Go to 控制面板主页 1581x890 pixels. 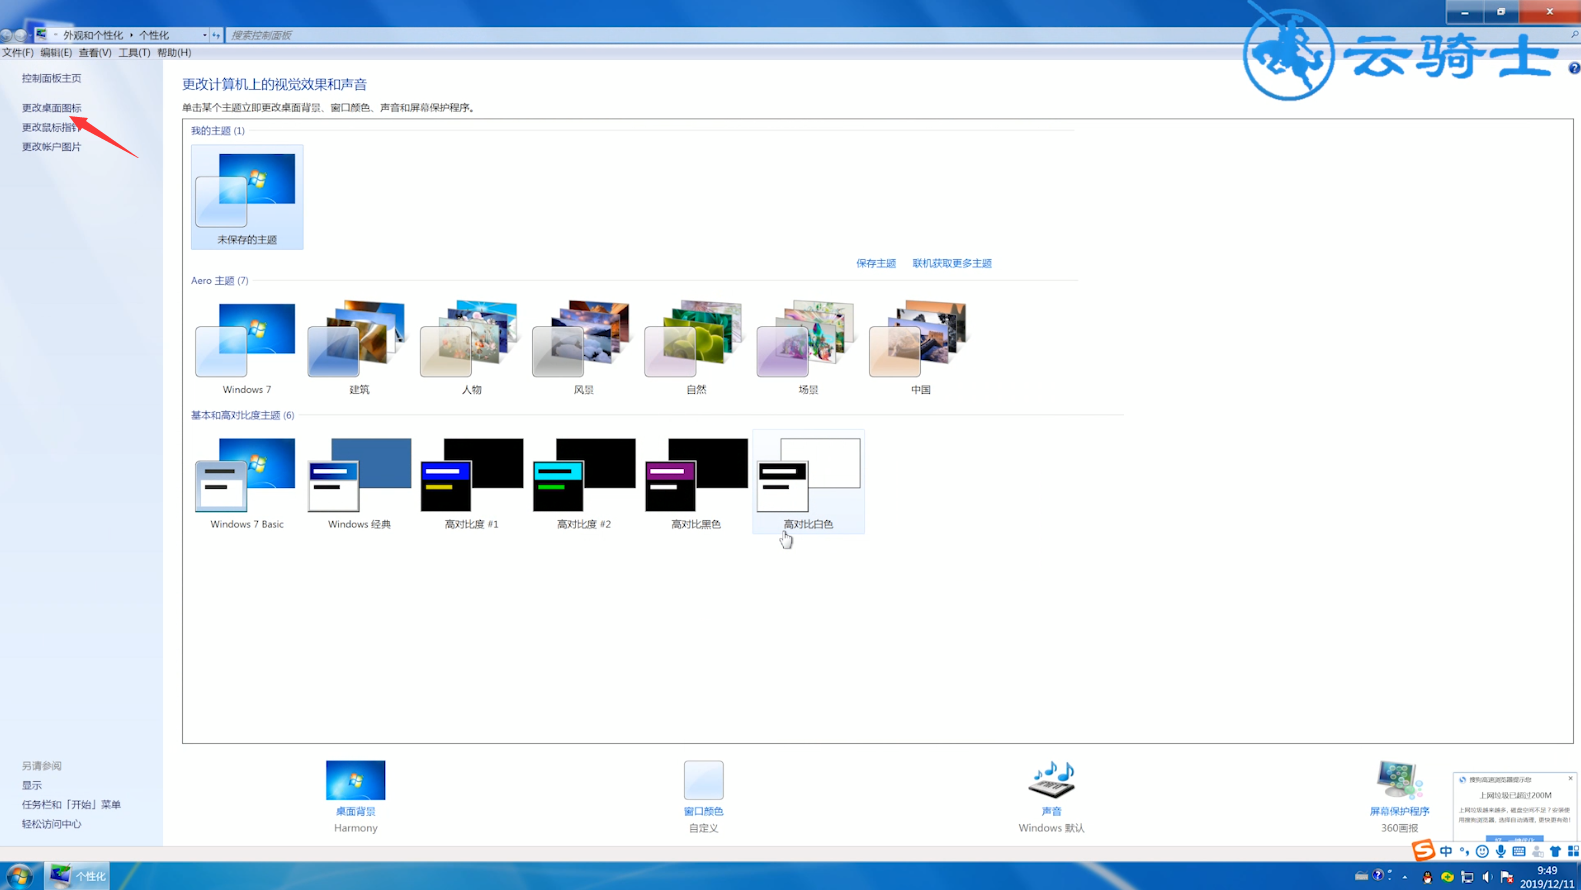coord(51,78)
